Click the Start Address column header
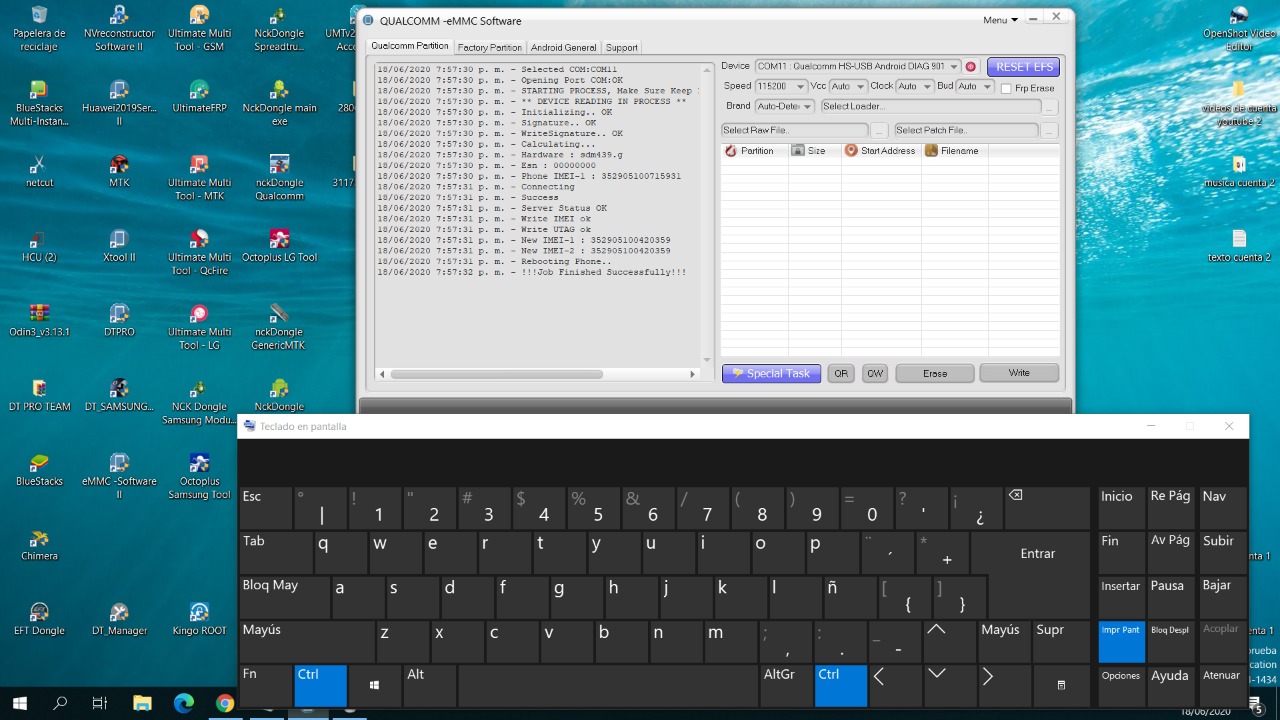Viewport: 1280px width, 720px height. point(880,151)
